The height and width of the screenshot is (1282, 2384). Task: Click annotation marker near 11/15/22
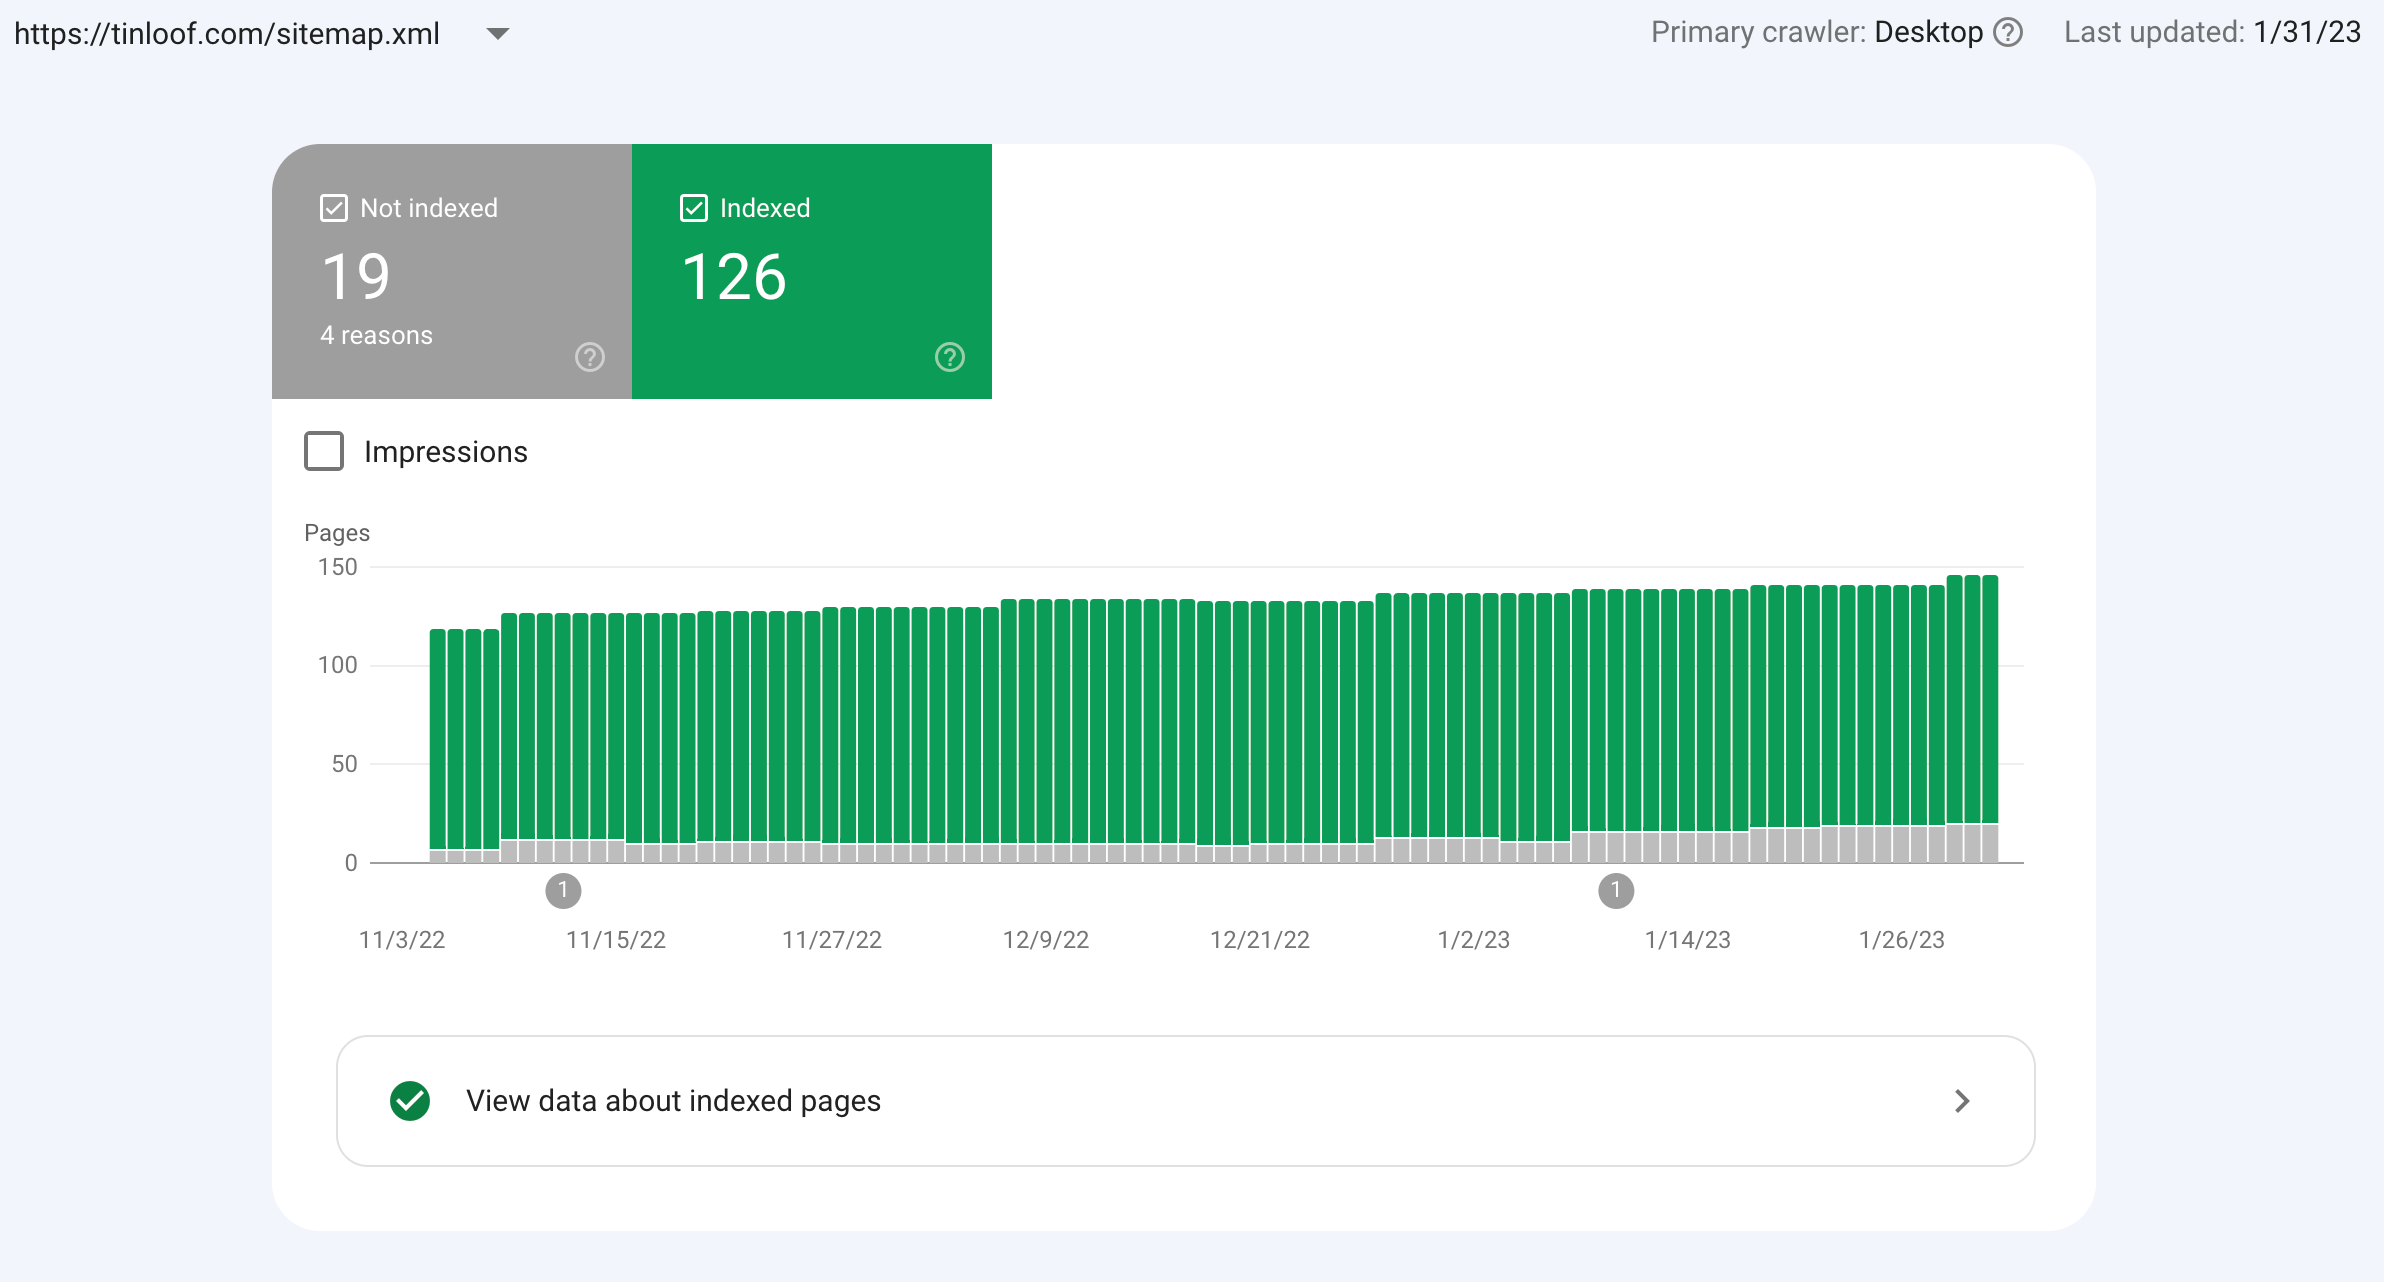point(563,890)
